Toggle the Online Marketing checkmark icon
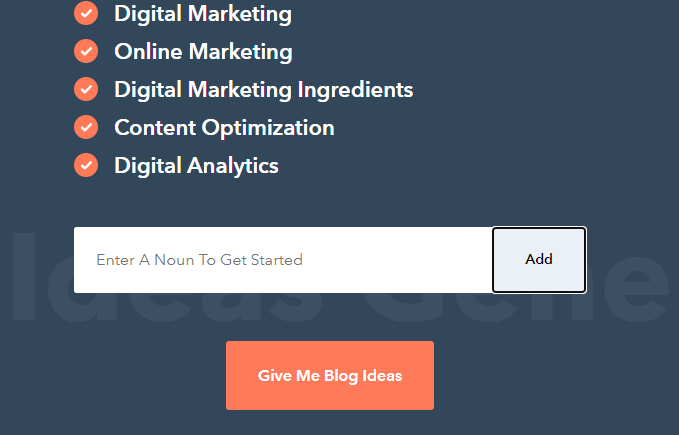 coord(86,51)
